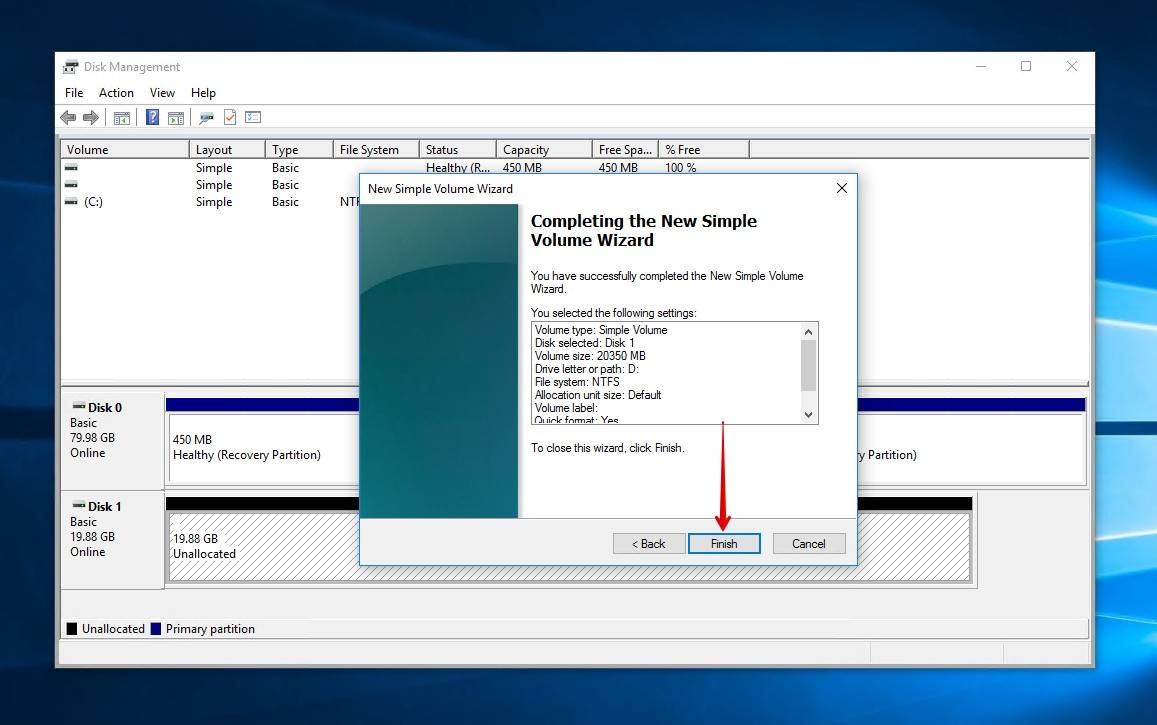Image resolution: width=1157 pixels, height=725 pixels.
Task: Click the Finish button in the wizard
Action: (x=724, y=543)
